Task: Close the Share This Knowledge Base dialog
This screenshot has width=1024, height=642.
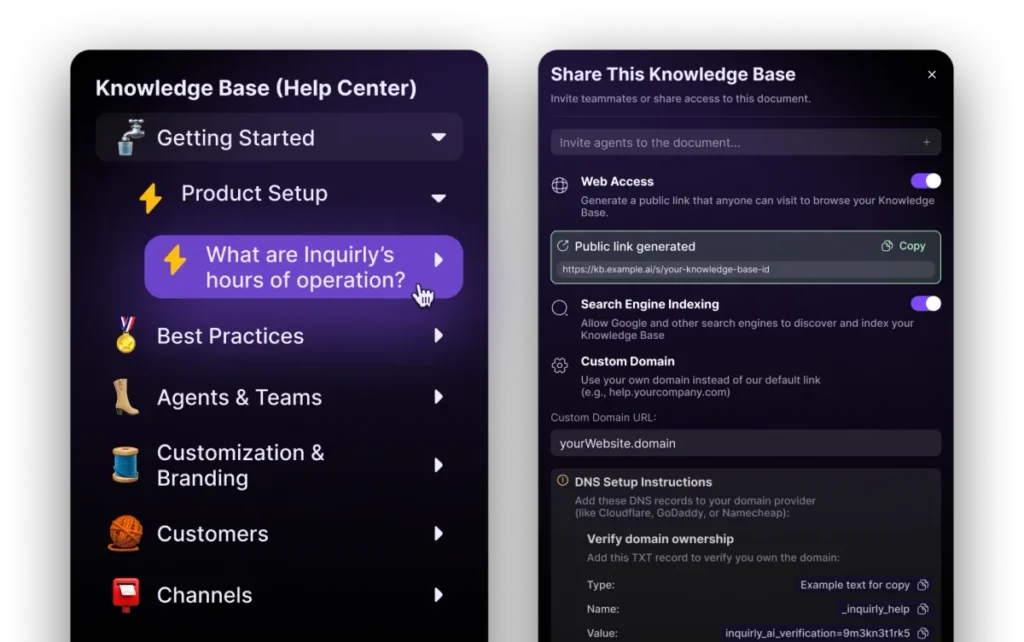Action: tap(932, 75)
